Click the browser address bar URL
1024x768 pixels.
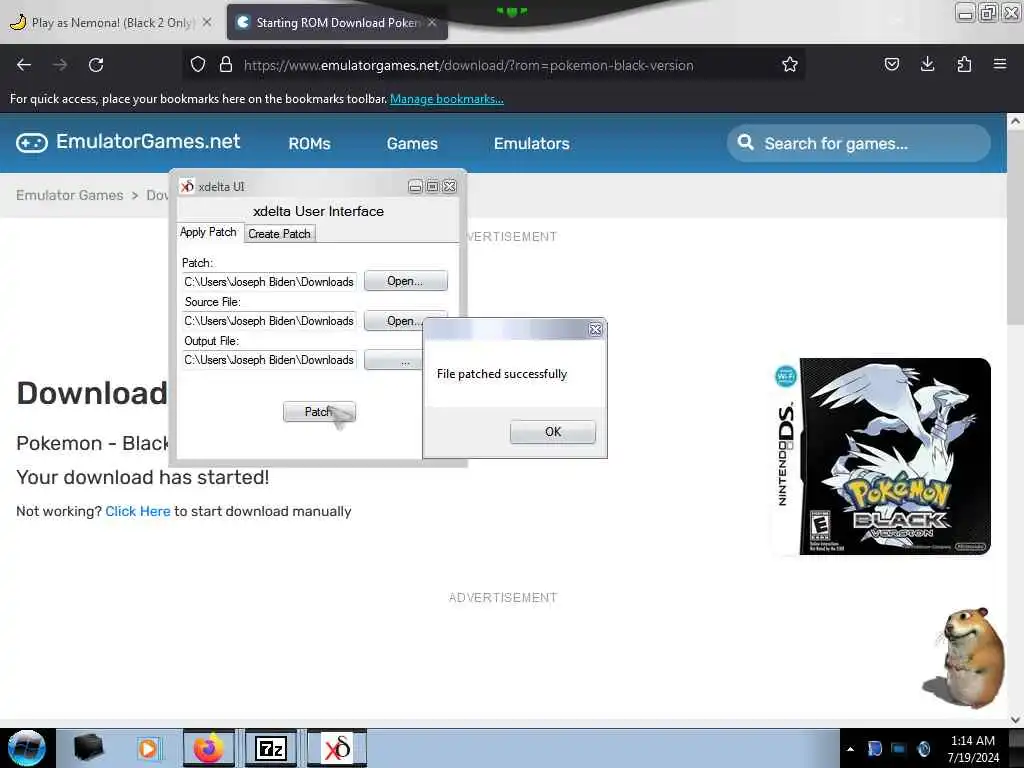(468, 65)
